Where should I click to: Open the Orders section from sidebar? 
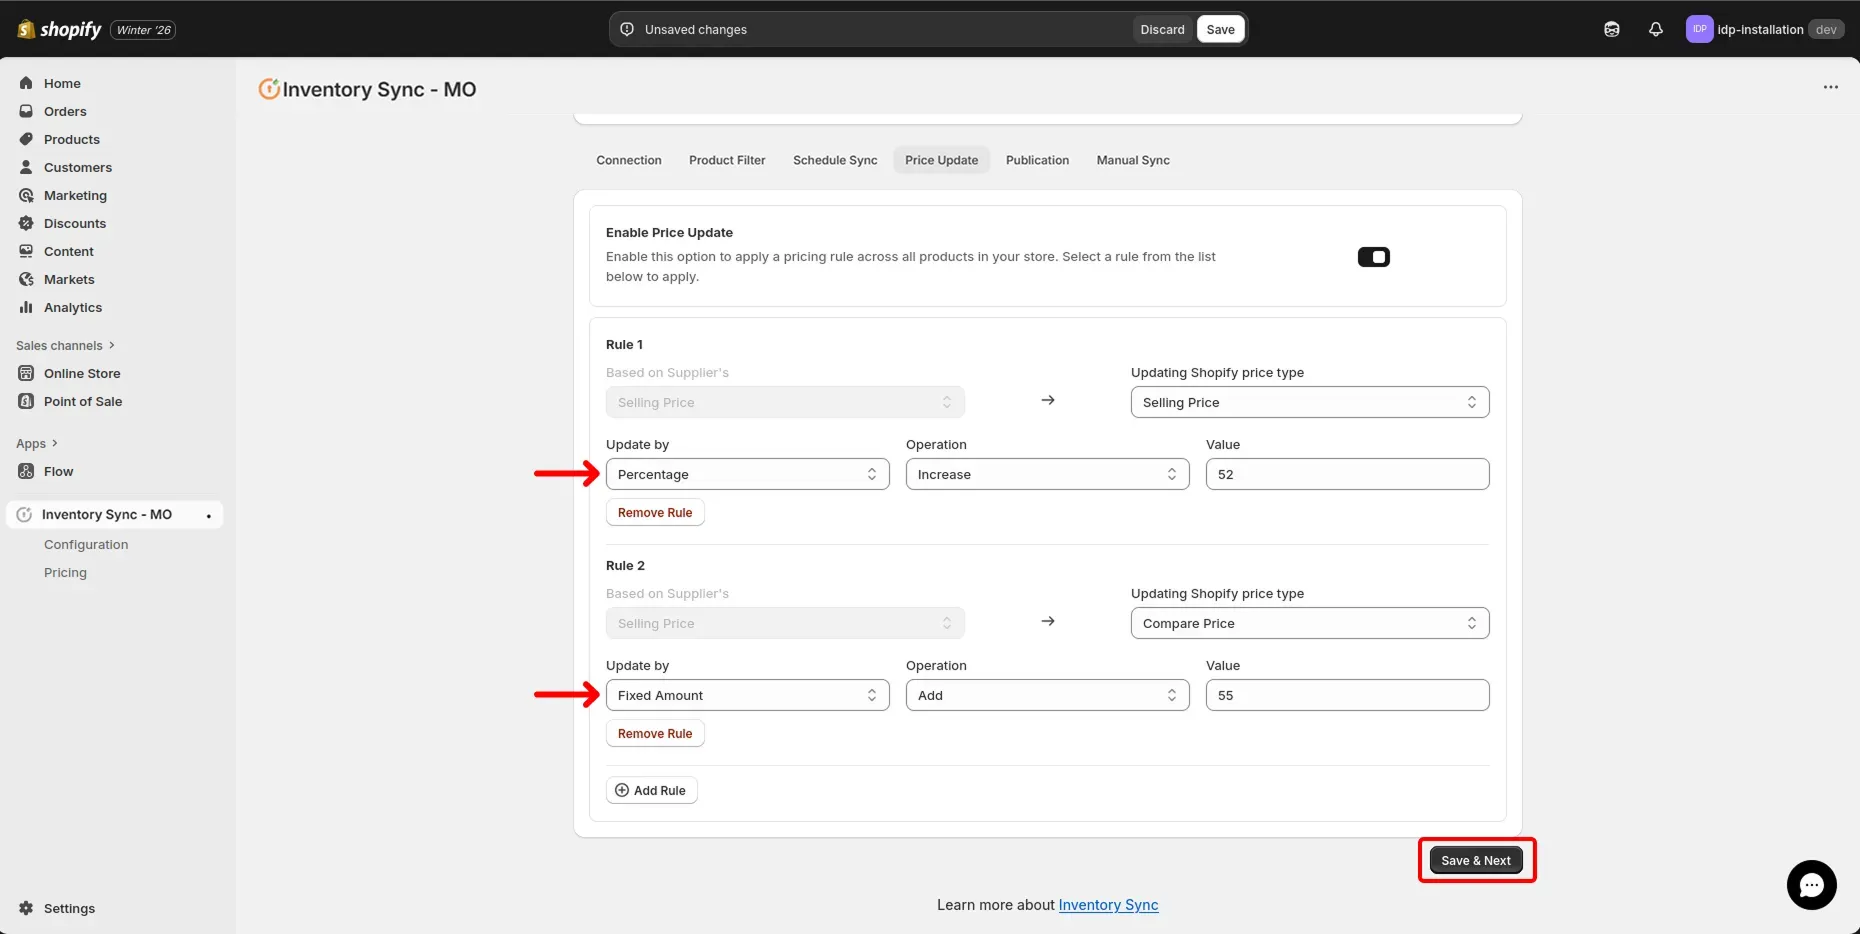point(66,111)
